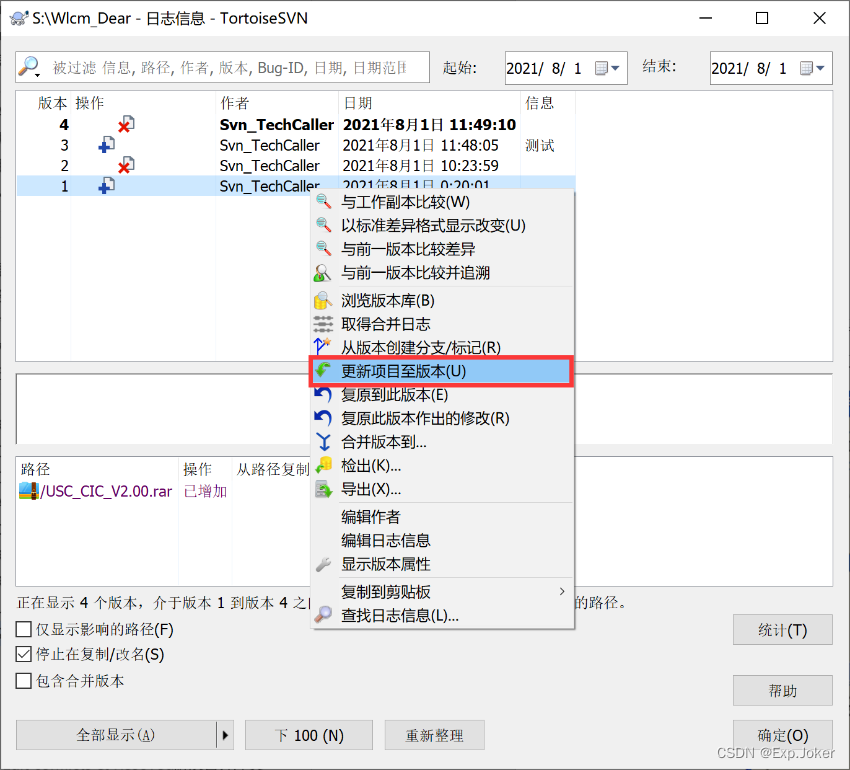Click the merge log icon beside 取得合并日志
Image resolution: width=850 pixels, height=770 pixels.
[323, 324]
